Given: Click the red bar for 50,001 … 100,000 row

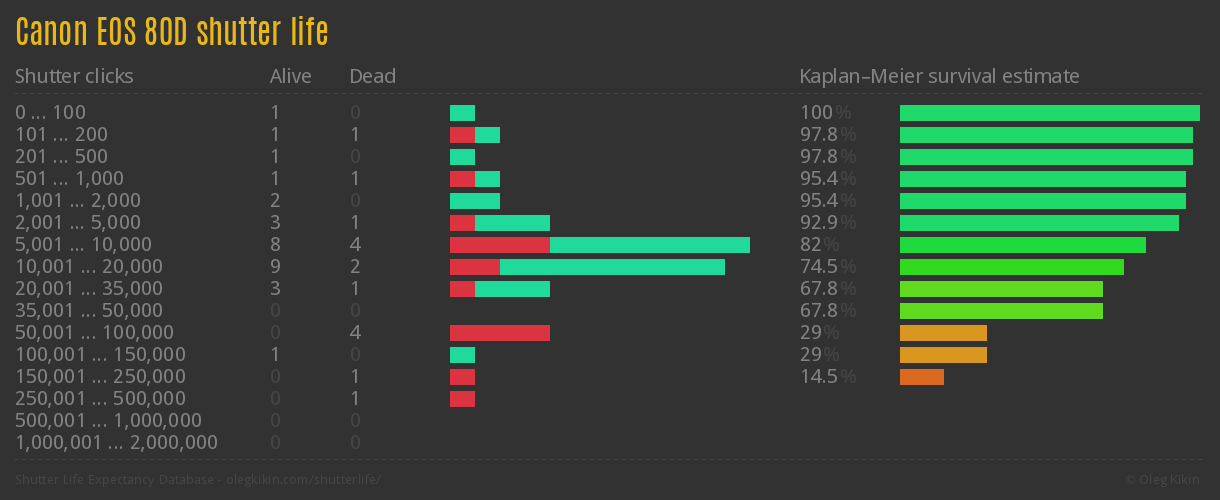Looking at the screenshot, I should [499, 333].
